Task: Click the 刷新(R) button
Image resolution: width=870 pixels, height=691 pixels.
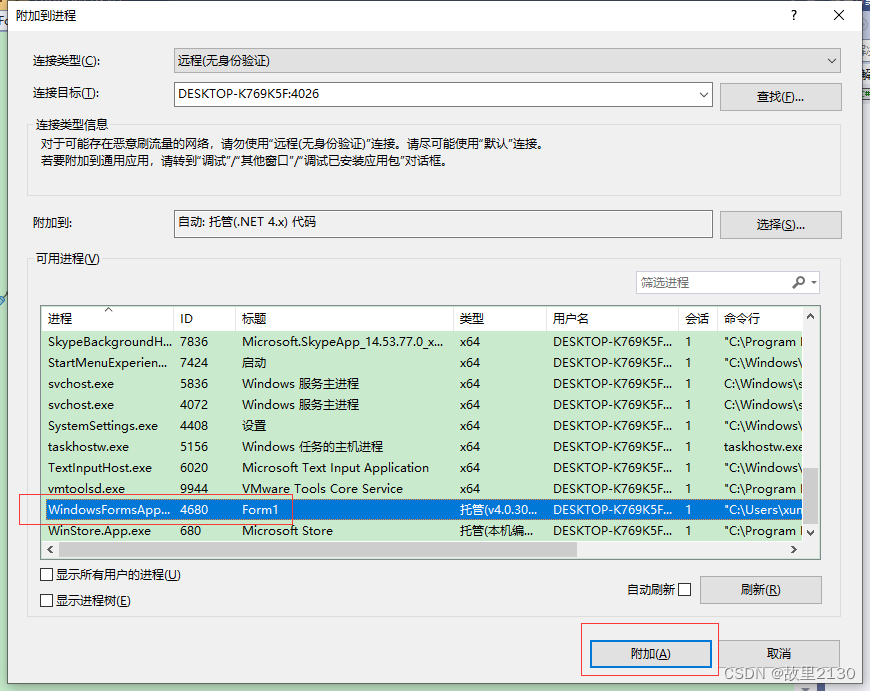Action: [x=760, y=589]
